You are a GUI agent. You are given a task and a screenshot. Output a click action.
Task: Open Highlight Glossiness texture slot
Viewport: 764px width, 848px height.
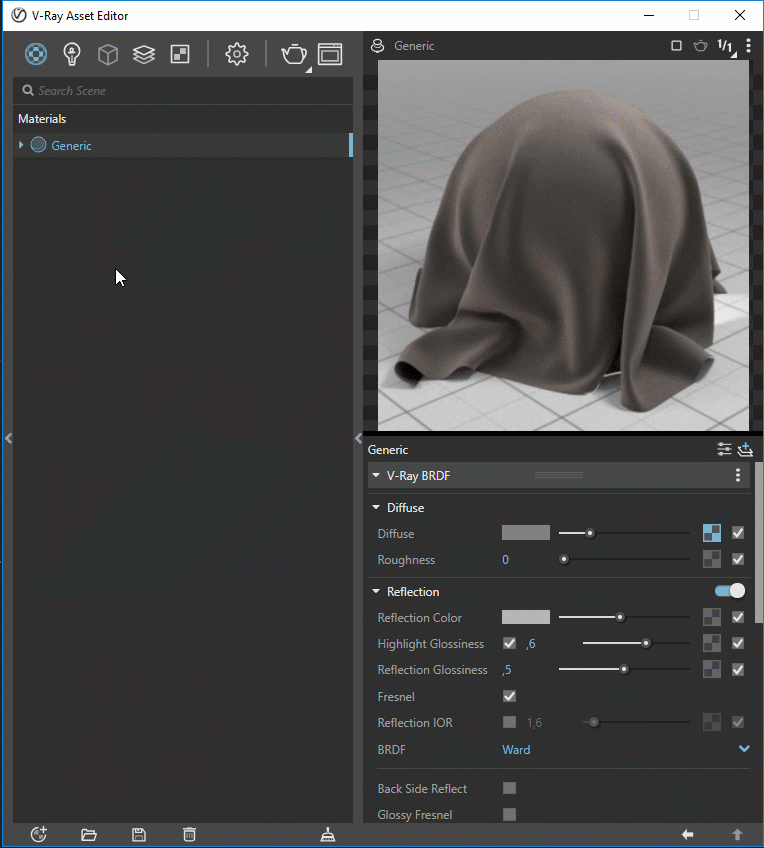tap(712, 643)
